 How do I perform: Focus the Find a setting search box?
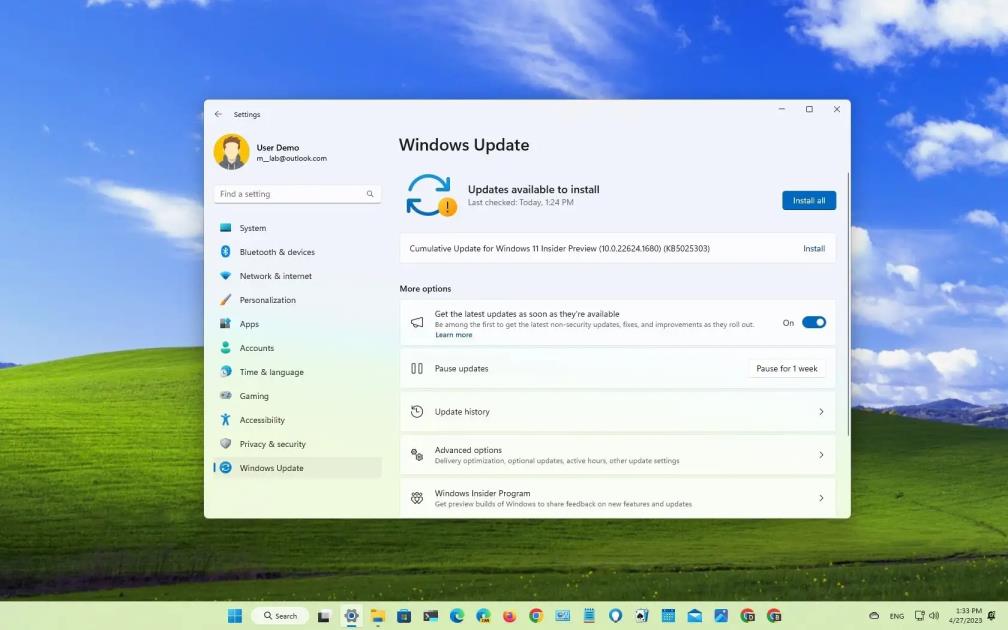[297, 194]
